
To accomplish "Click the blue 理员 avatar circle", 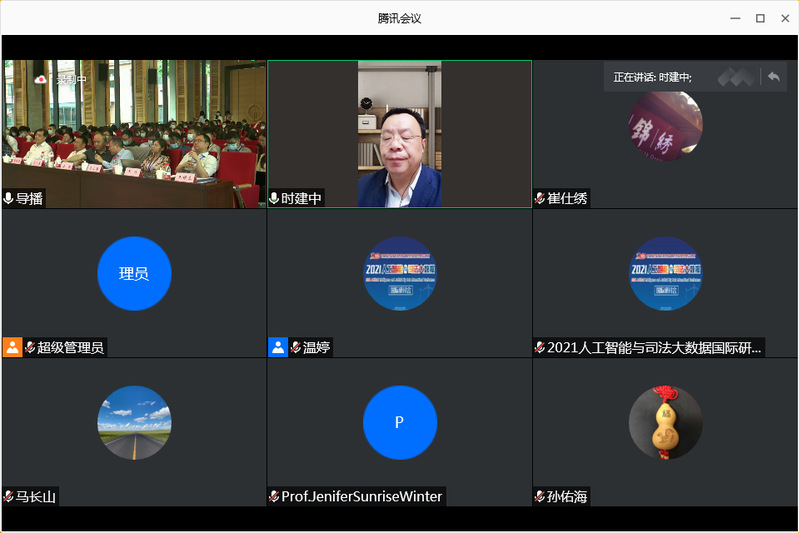I will [x=134, y=273].
